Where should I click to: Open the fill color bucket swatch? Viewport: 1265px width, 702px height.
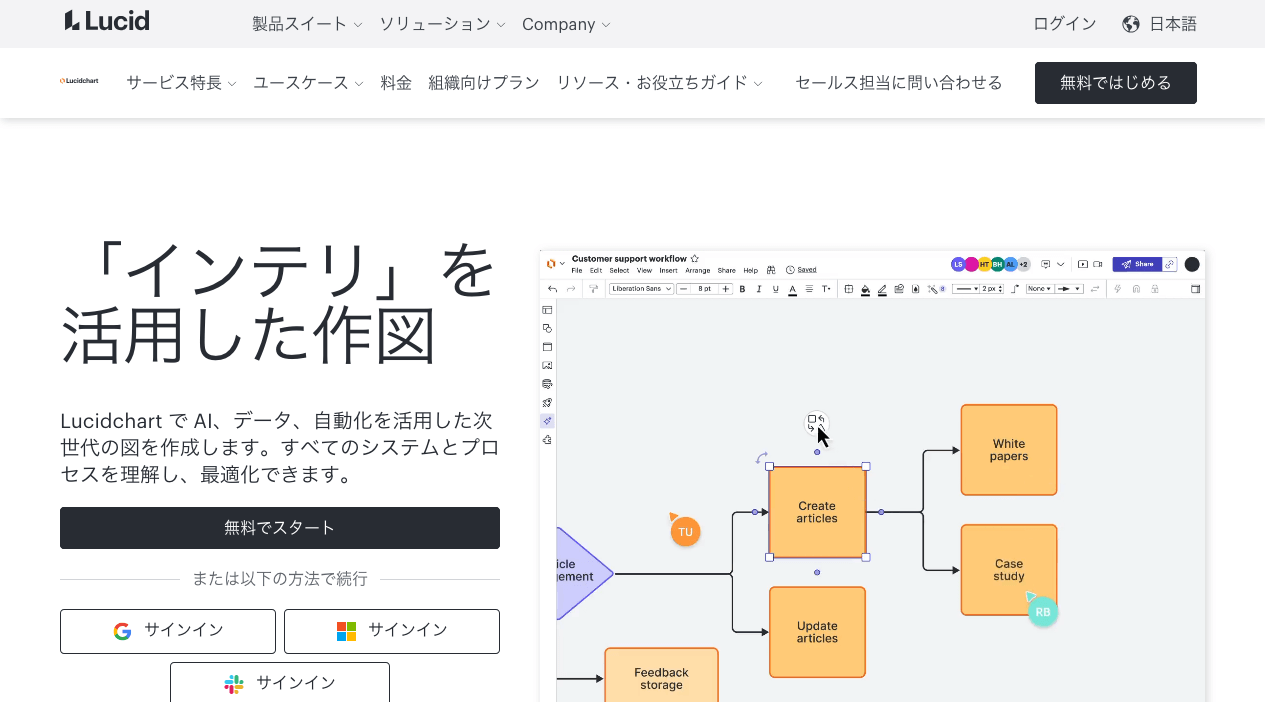tap(865, 289)
